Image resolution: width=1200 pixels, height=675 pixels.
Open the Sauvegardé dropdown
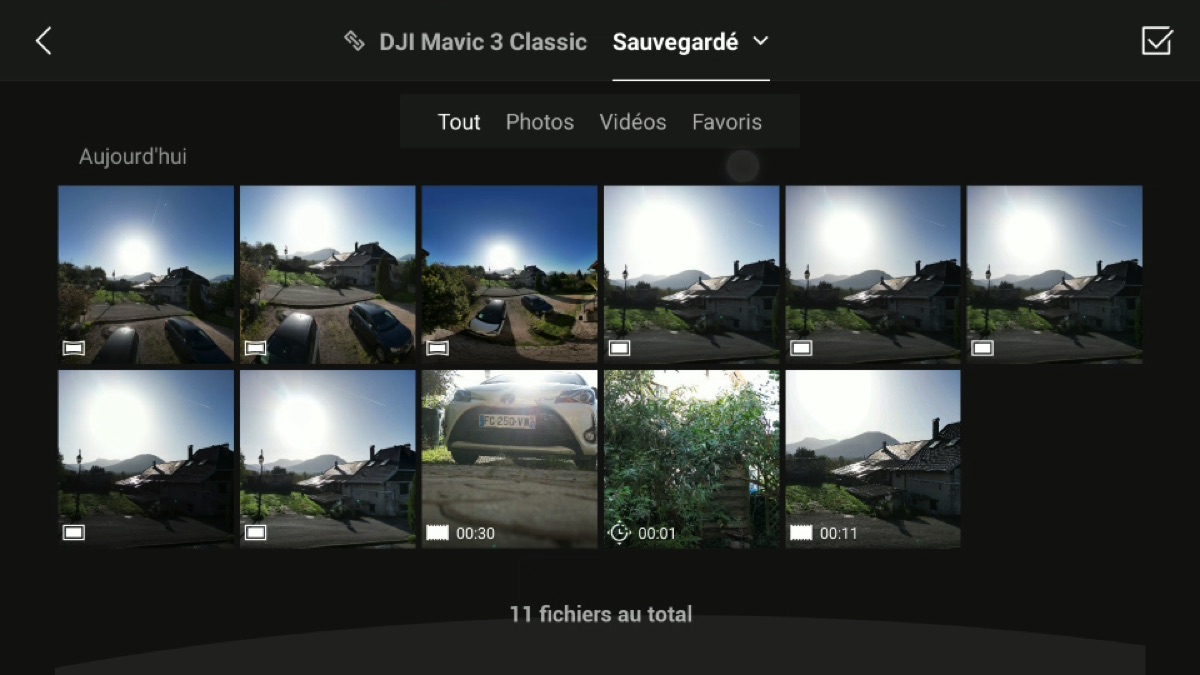point(691,42)
